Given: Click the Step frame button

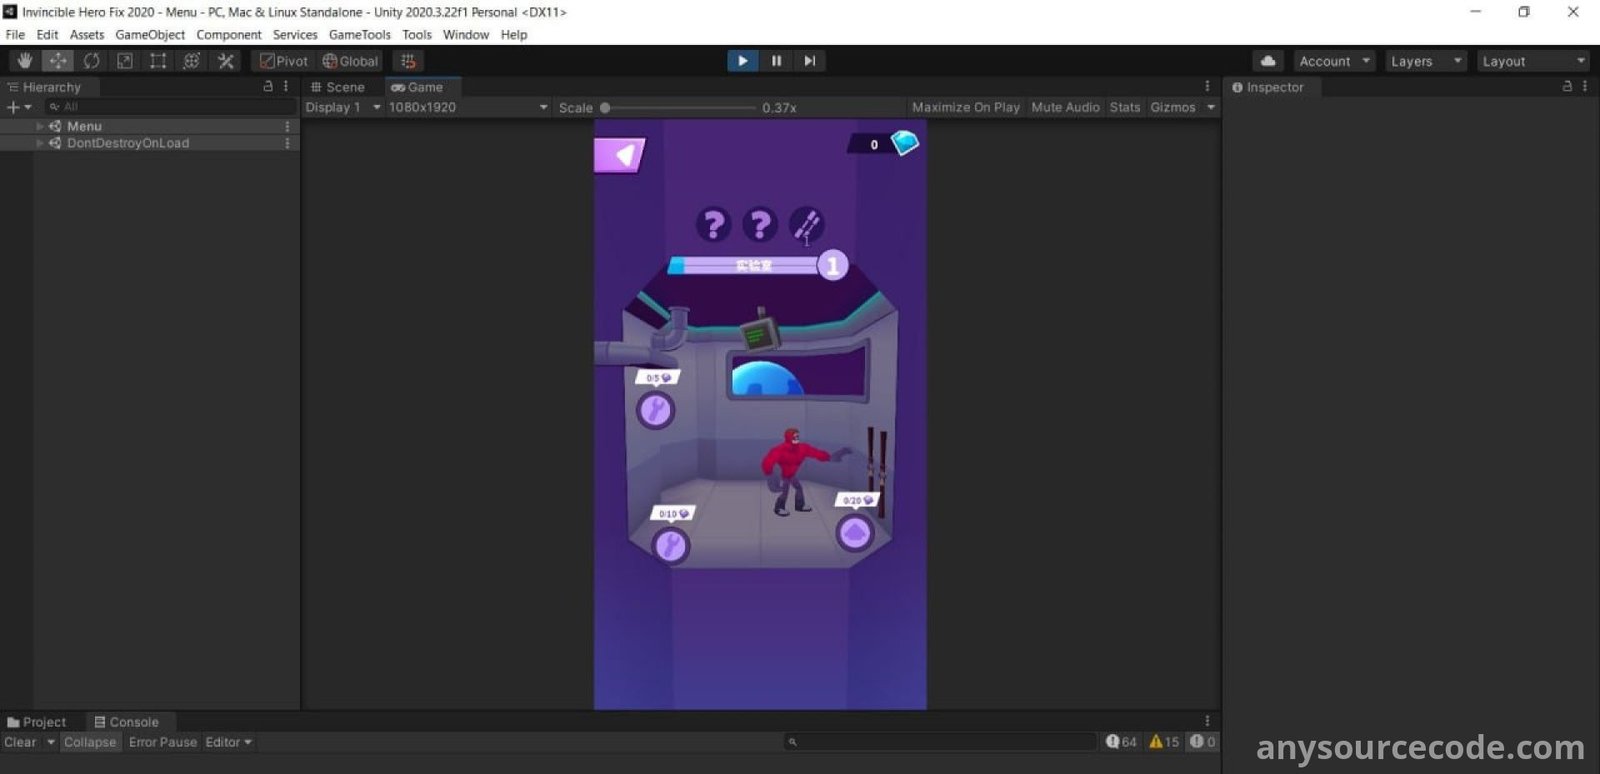Looking at the screenshot, I should tap(809, 61).
